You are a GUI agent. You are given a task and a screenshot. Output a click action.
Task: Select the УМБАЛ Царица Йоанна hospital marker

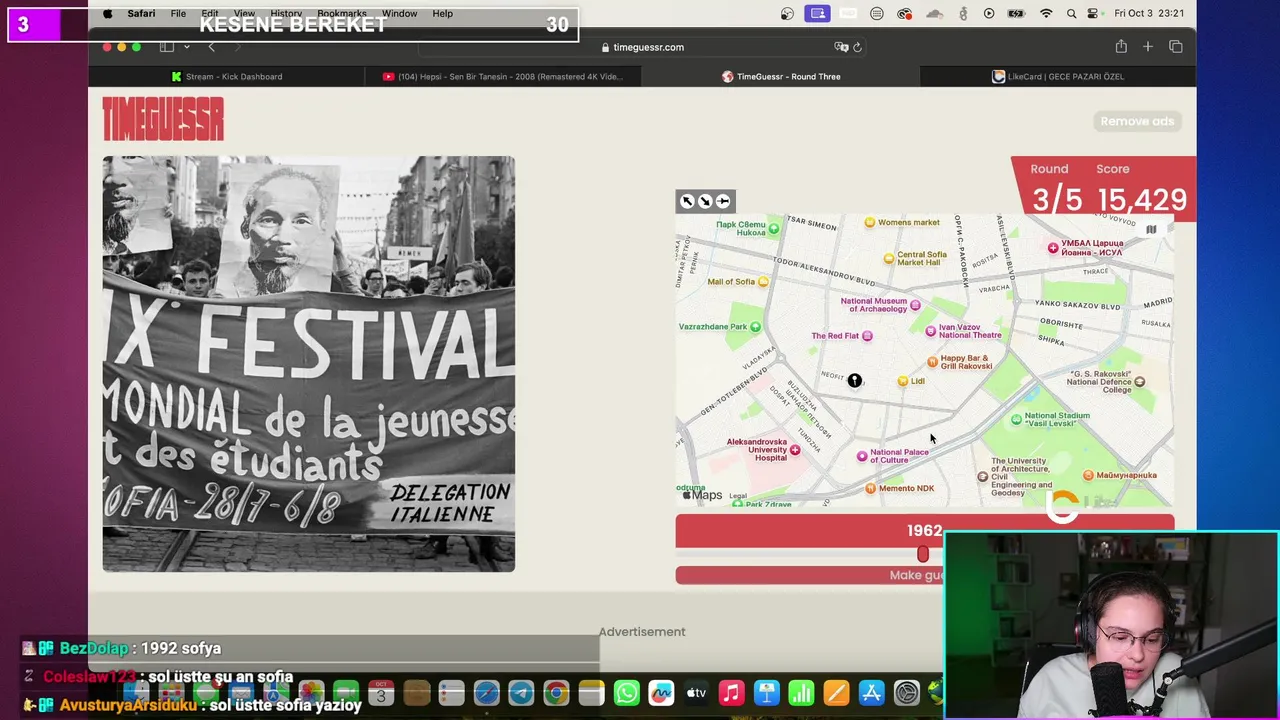(1053, 248)
